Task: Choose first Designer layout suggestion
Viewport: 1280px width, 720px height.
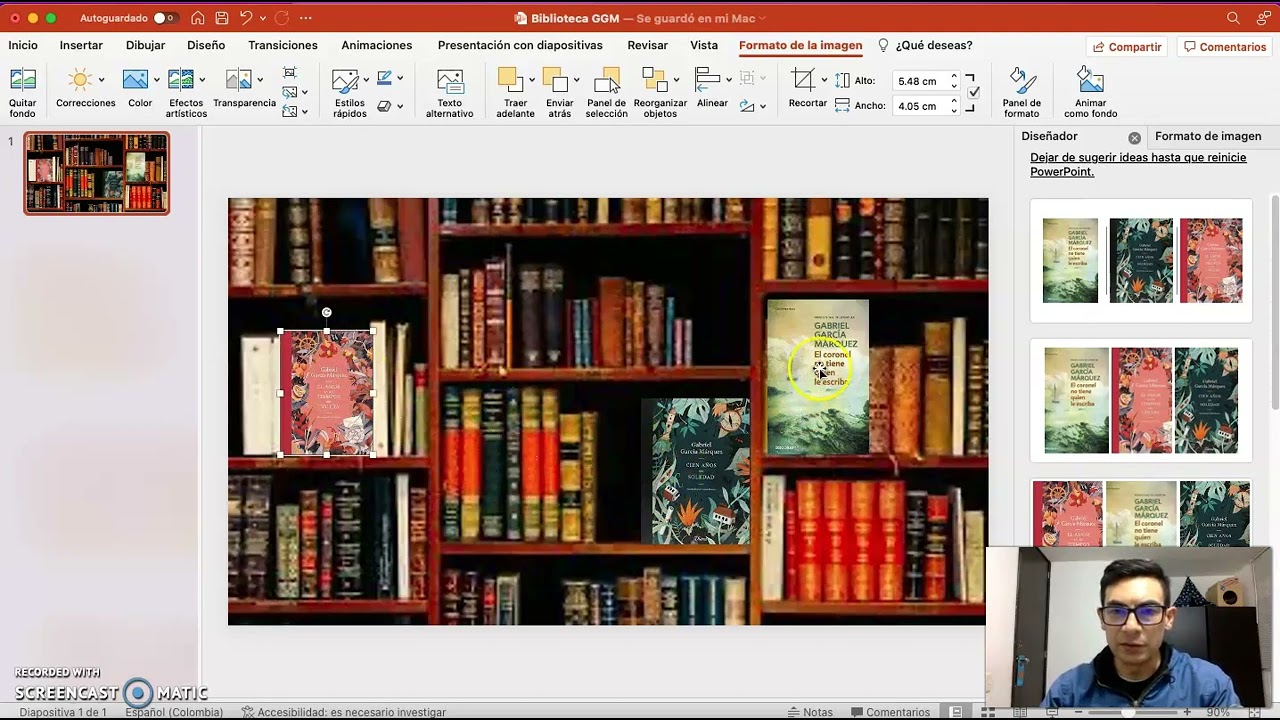Action: pyautogui.click(x=1141, y=261)
